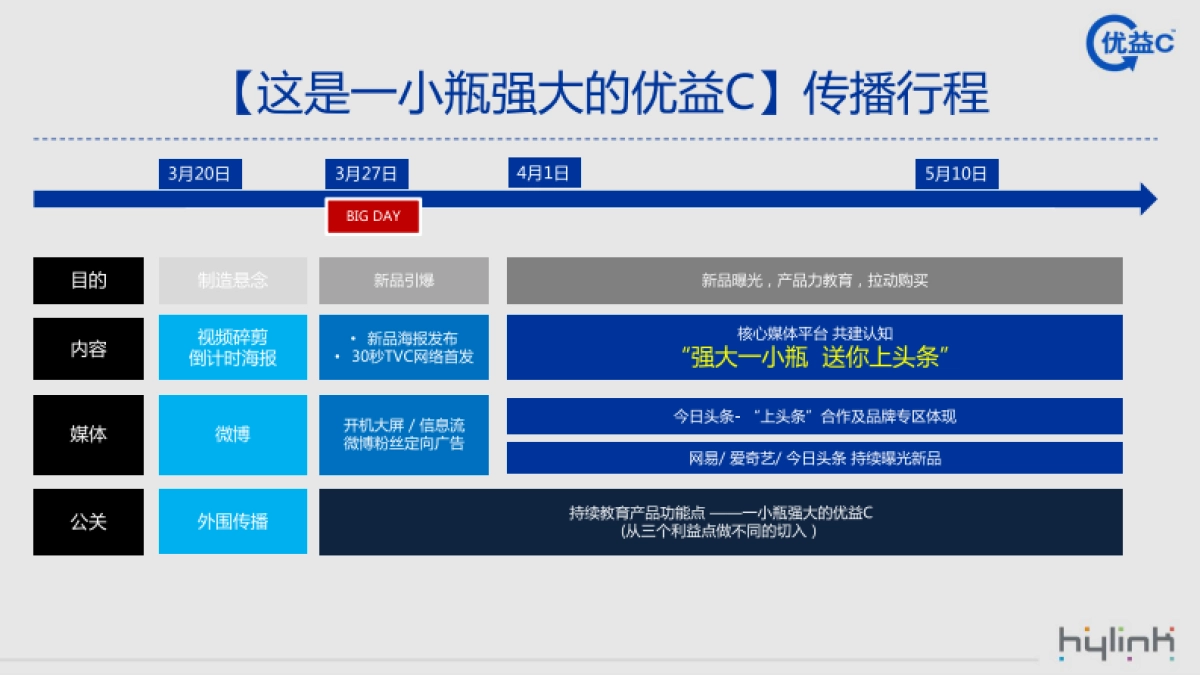Toggle the 公关 row label
Screen dimensions: 1200x675
(x=88, y=521)
